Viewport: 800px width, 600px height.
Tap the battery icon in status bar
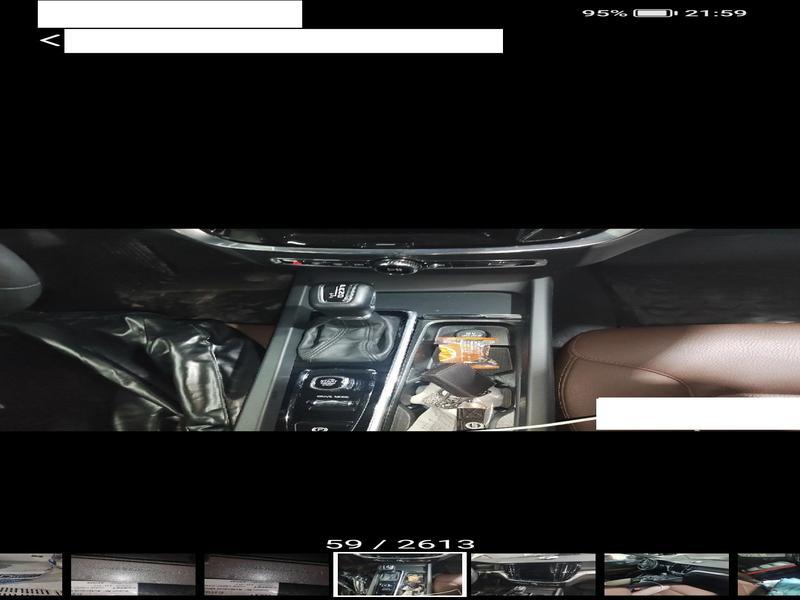tap(655, 13)
